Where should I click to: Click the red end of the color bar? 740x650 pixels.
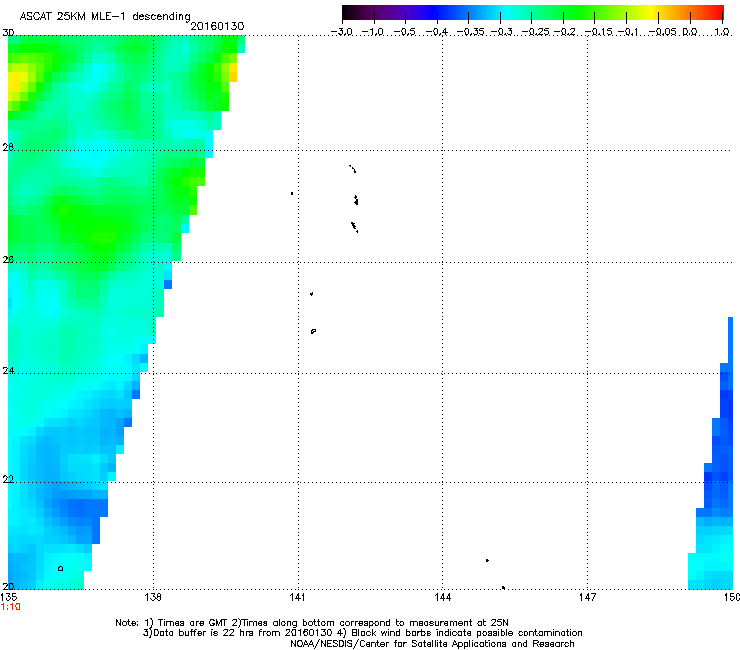718,13
